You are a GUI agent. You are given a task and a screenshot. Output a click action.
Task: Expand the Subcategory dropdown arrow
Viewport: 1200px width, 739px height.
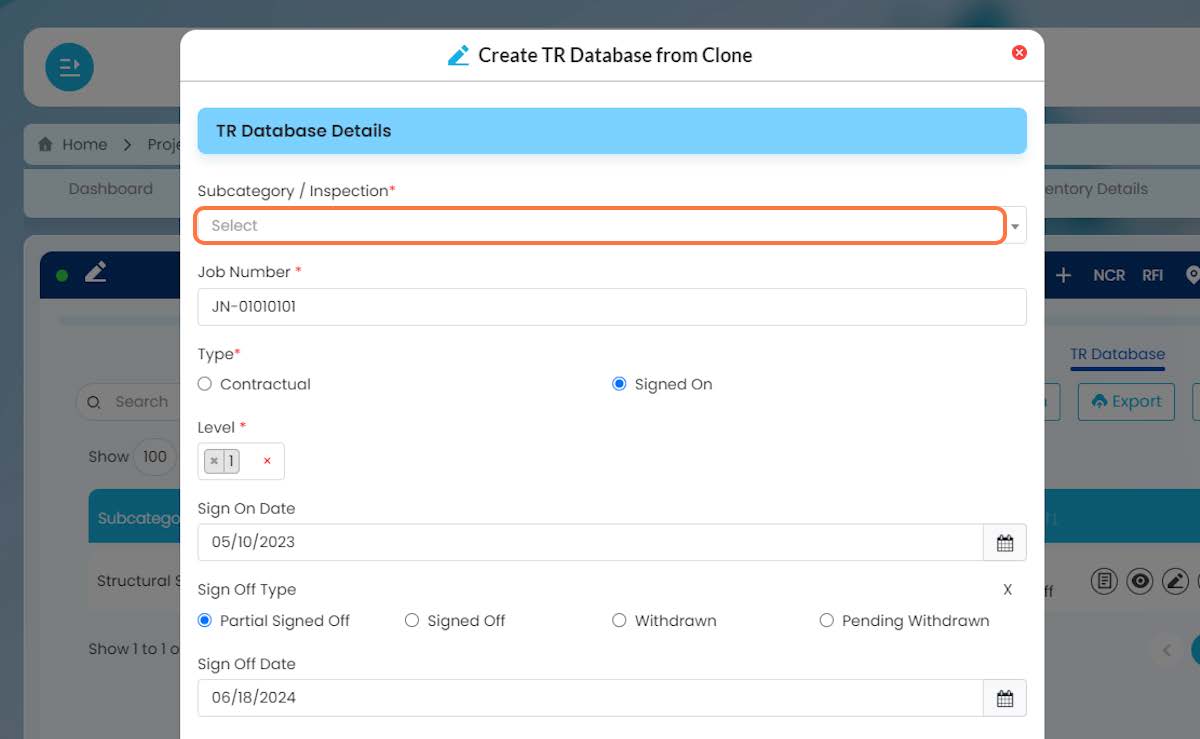[1015, 226]
